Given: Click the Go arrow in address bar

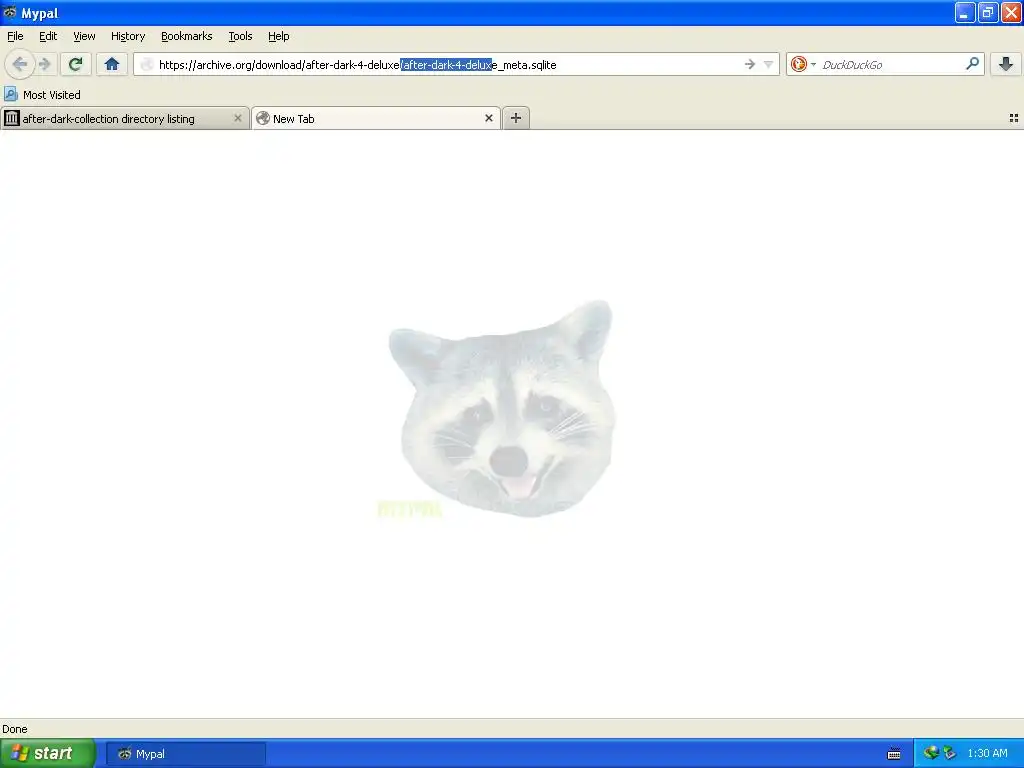Looking at the screenshot, I should 750,64.
